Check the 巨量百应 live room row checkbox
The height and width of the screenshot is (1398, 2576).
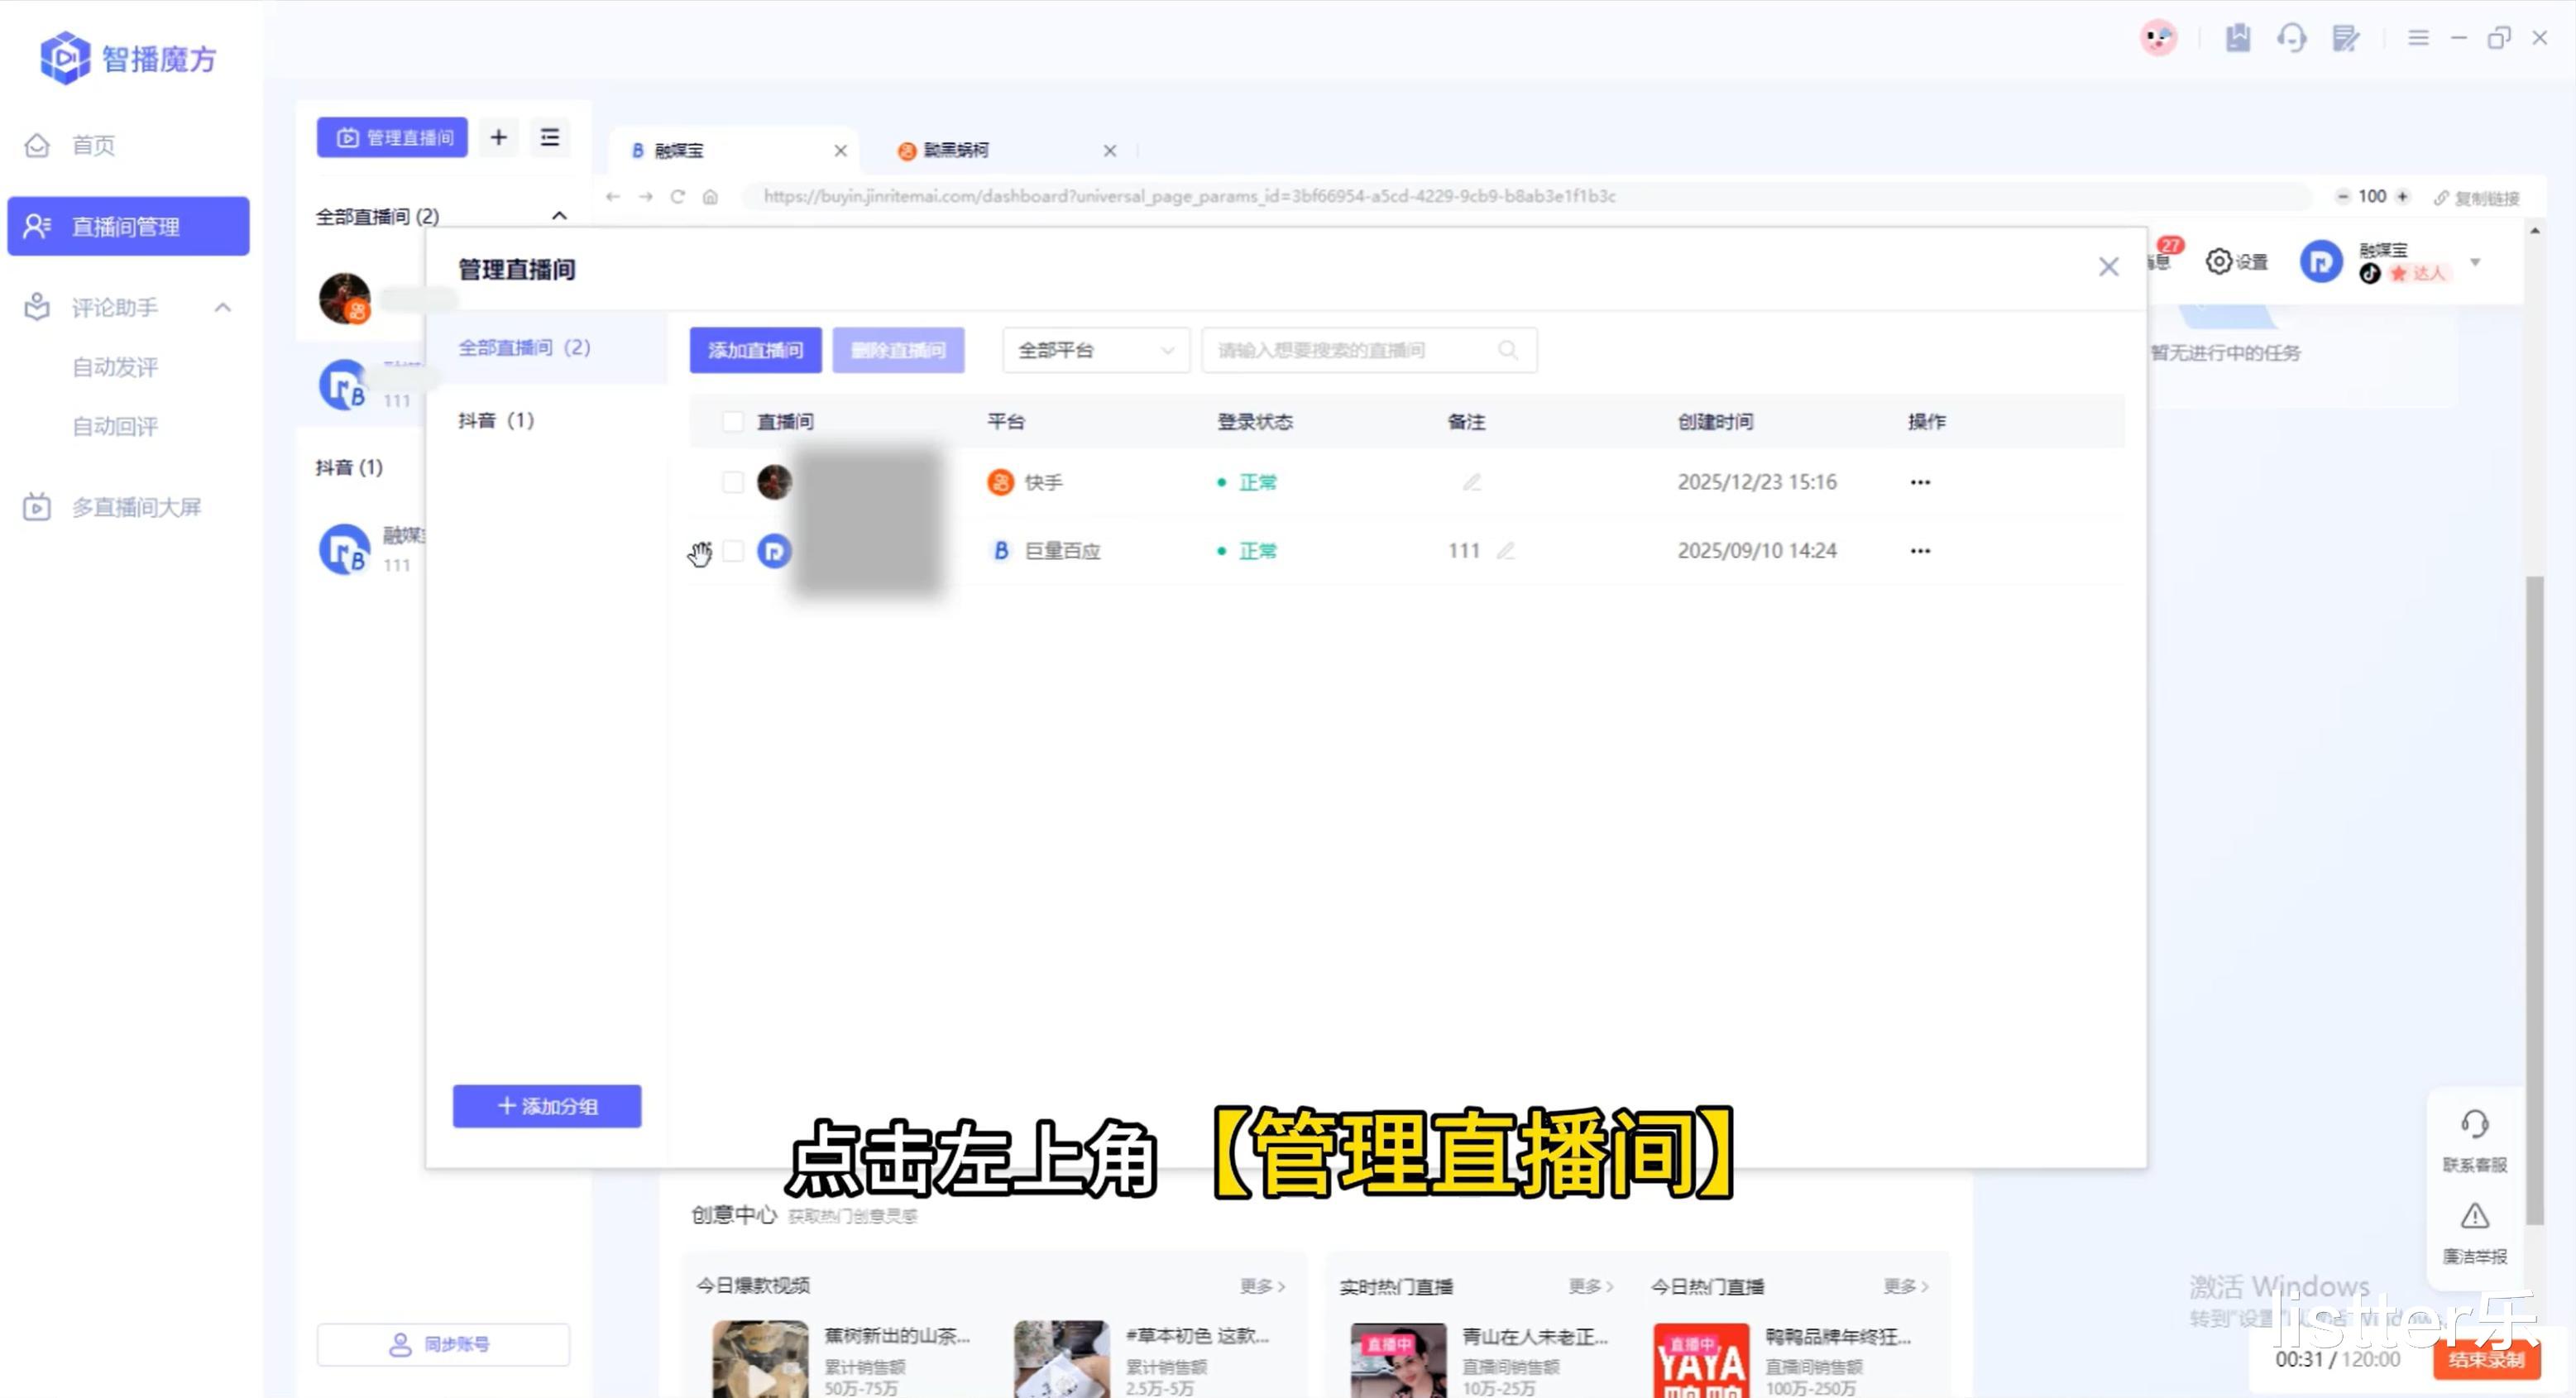[732, 550]
